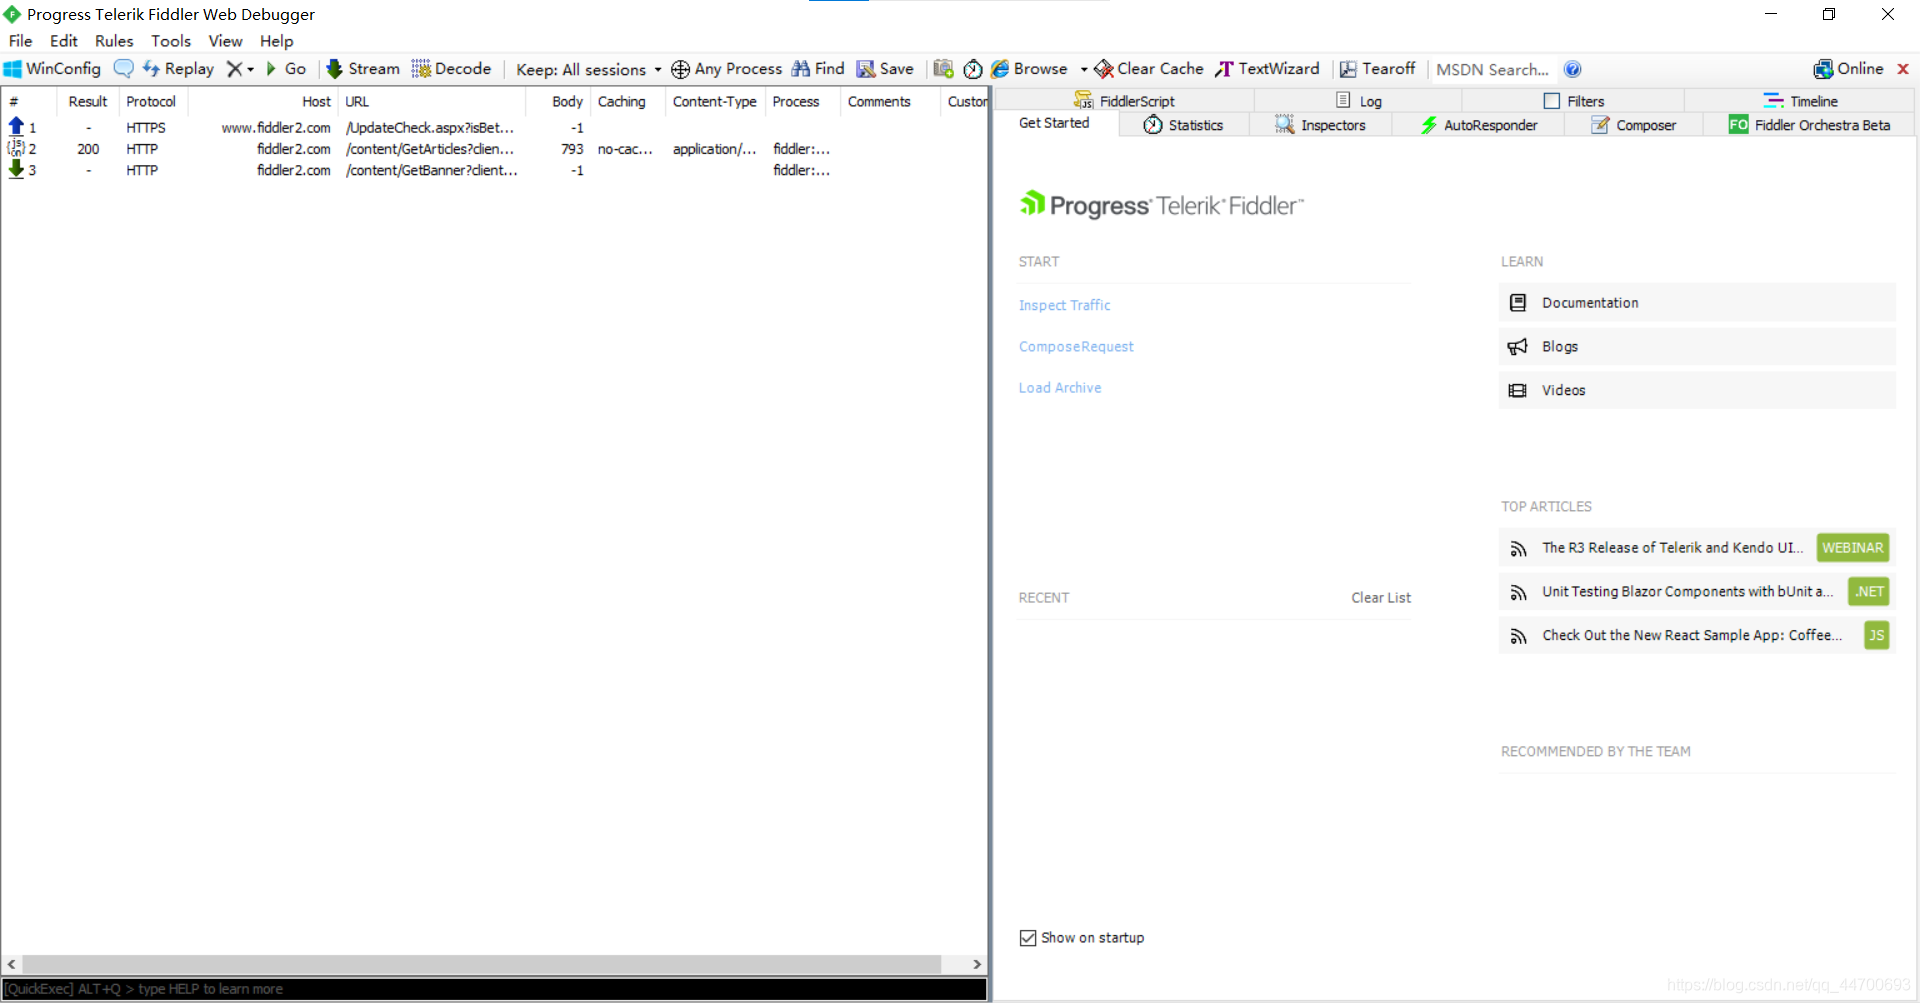Open WinConfig from the toolbar

click(x=52, y=69)
